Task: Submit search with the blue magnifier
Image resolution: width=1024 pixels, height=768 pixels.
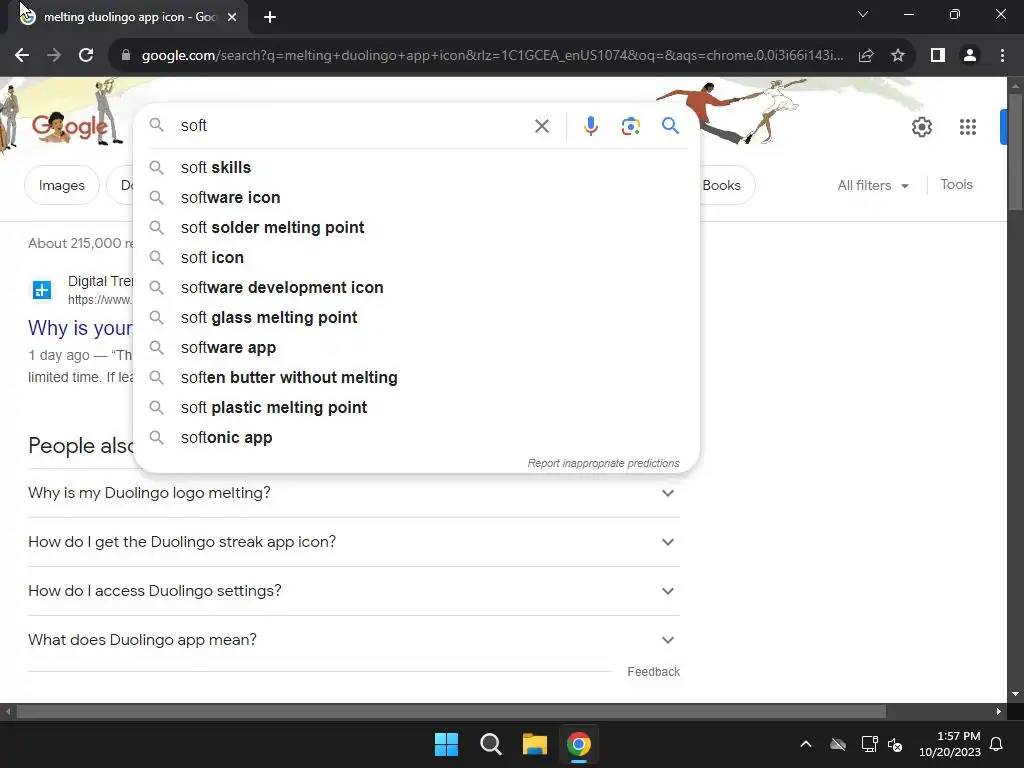Action: point(670,125)
